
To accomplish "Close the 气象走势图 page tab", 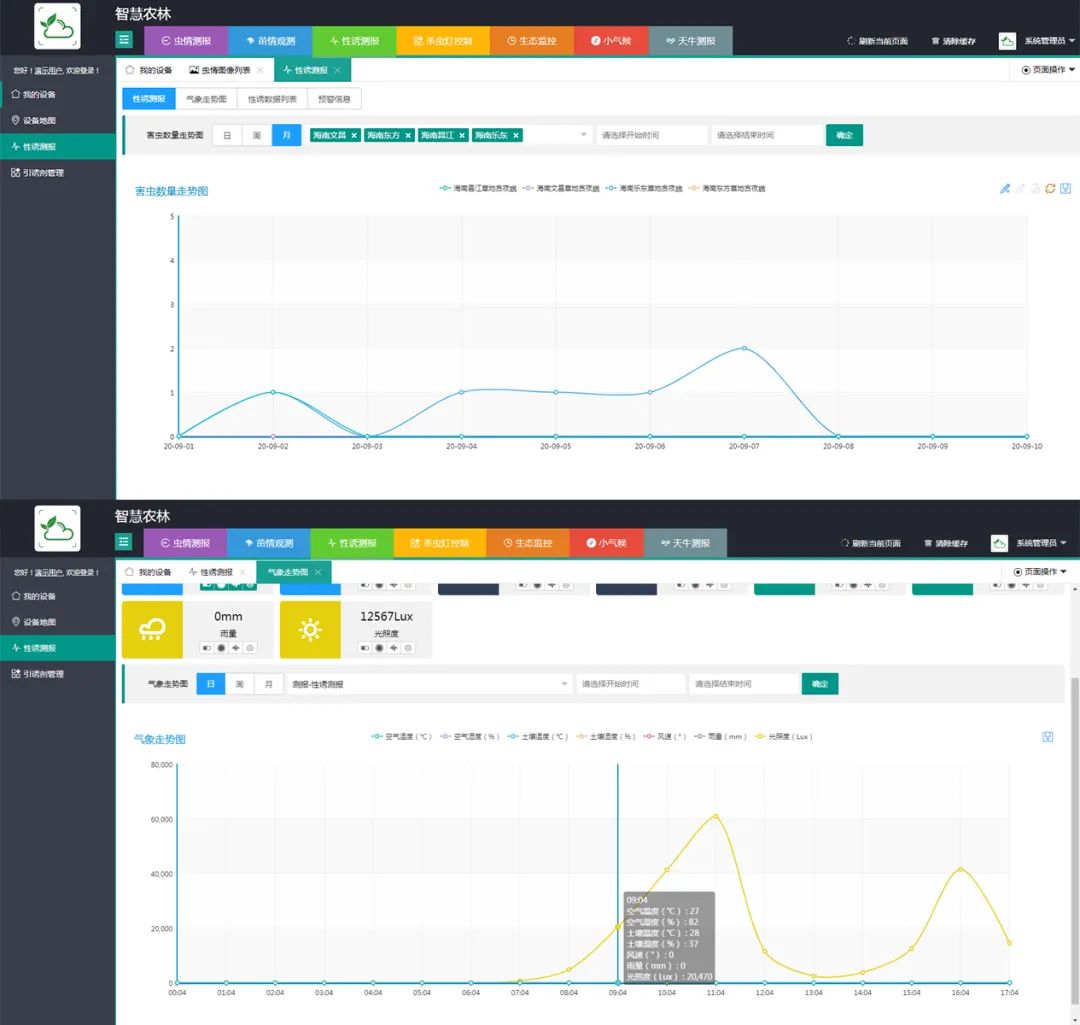I will tap(318, 572).
